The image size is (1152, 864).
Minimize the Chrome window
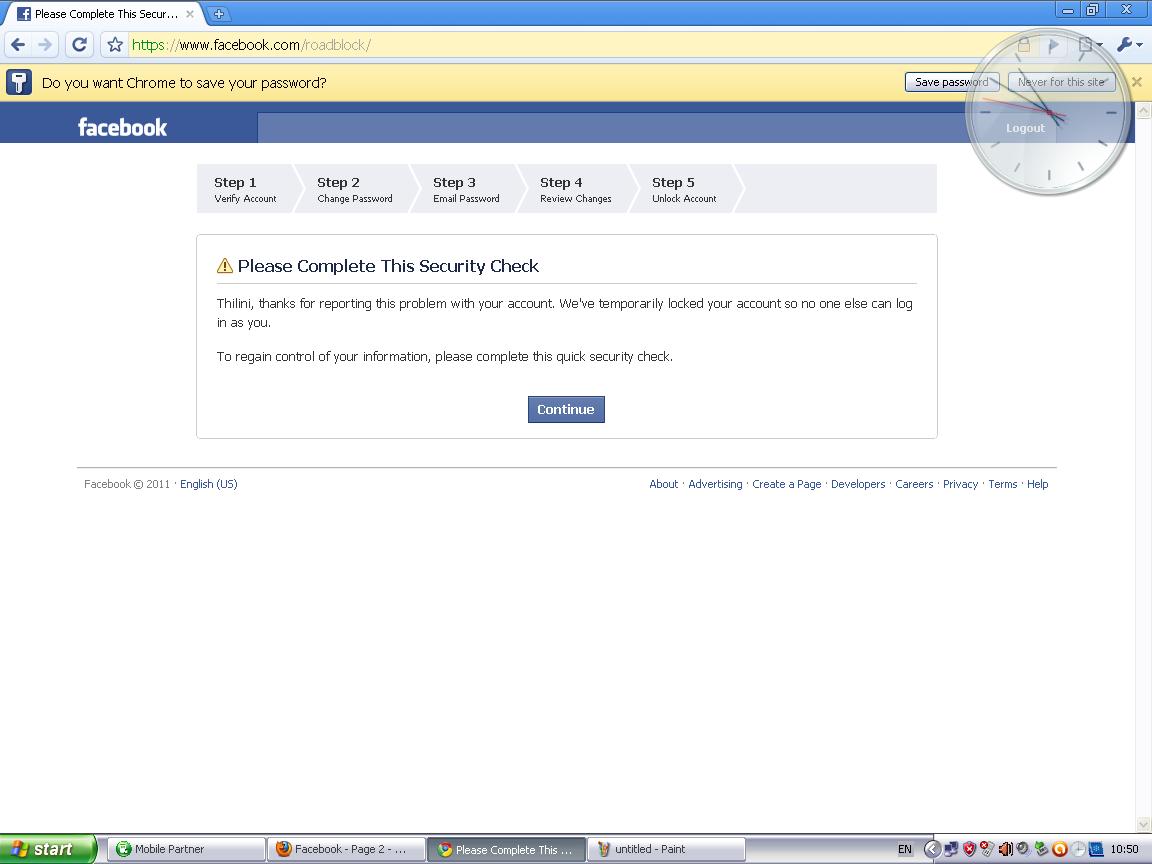[1068, 10]
